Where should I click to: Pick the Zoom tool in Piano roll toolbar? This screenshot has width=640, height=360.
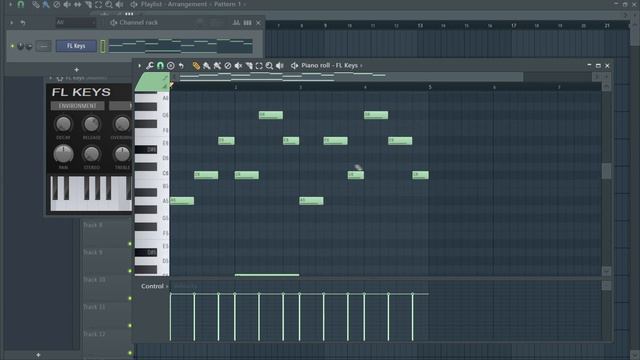269,66
